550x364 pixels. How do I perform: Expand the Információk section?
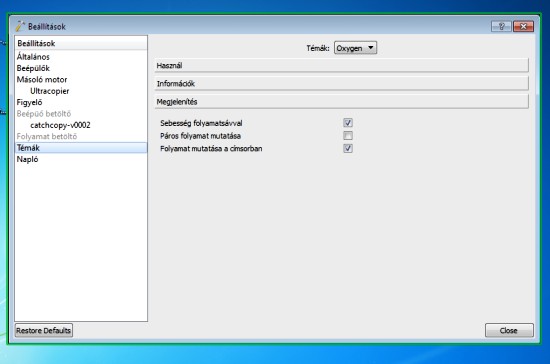click(341, 83)
